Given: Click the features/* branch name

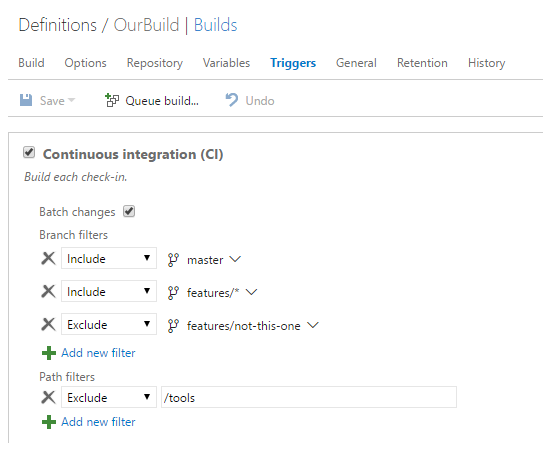Looking at the screenshot, I should tap(213, 293).
